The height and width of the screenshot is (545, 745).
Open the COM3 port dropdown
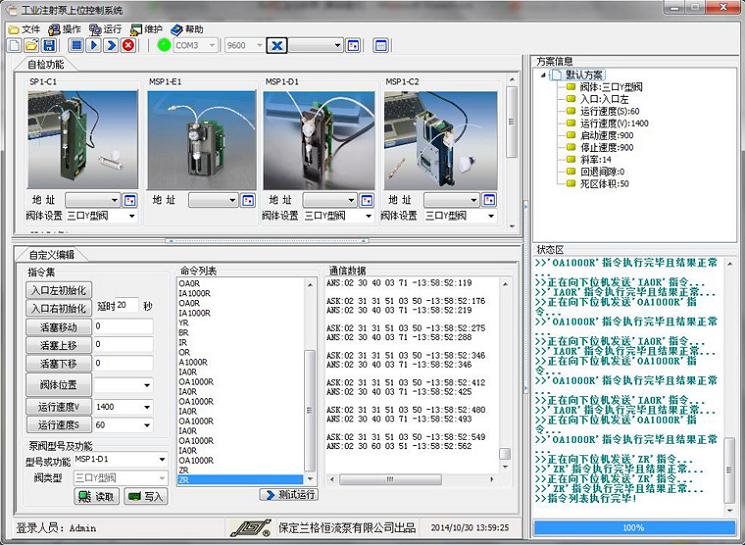[x=212, y=46]
